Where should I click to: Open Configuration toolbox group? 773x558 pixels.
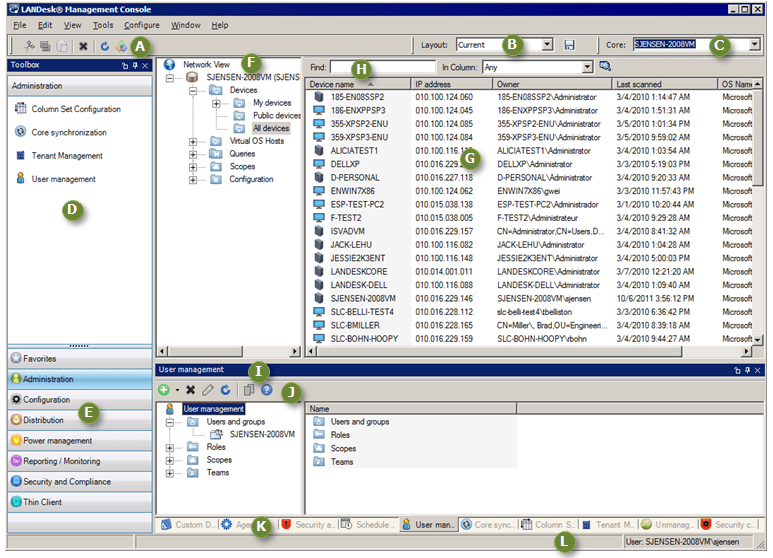[80, 400]
